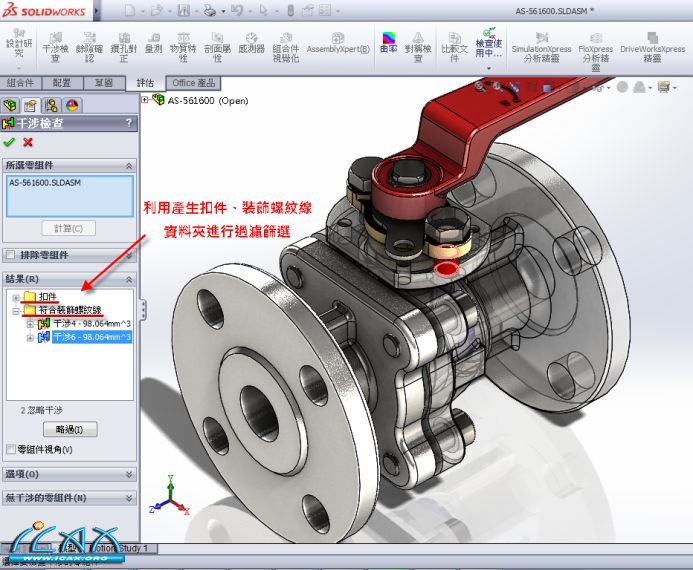Accept interference check with green checkmark
This screenshot has height=570, width=693.
click(x=10, y=142)
